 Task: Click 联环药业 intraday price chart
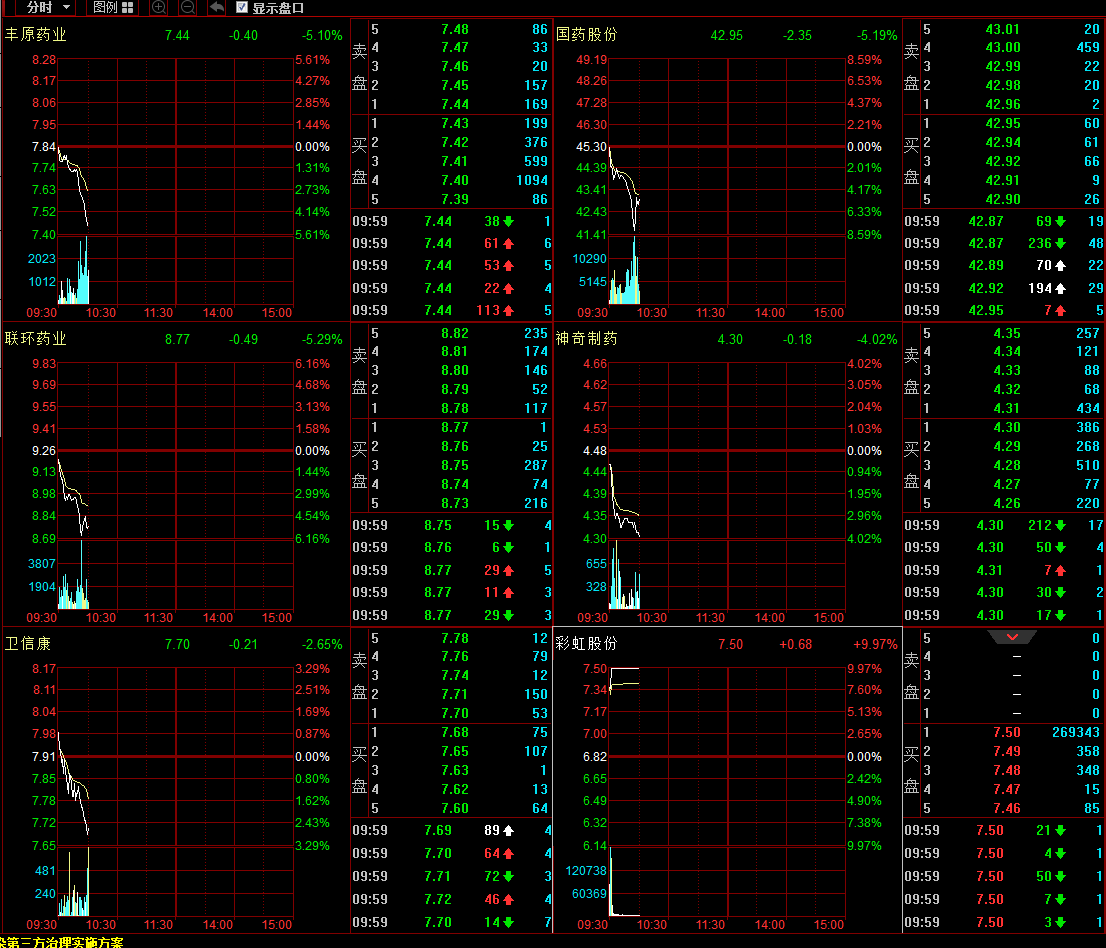tap(175, 451)
